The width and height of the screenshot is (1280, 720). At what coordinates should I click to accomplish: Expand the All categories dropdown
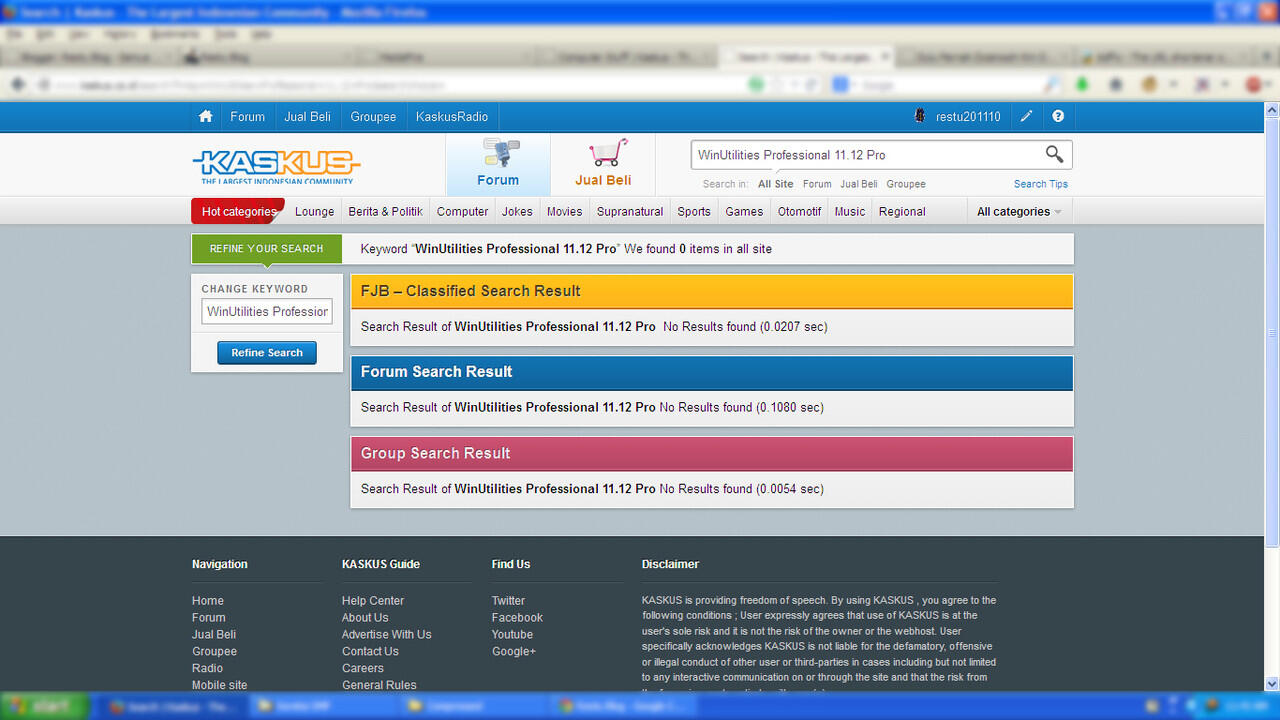click(x=1019, y=211)
